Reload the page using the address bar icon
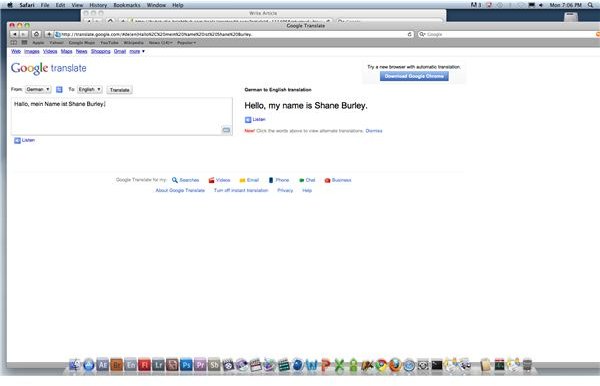The width and height of the screenshot is (600, 386). (x=409, y=34)
